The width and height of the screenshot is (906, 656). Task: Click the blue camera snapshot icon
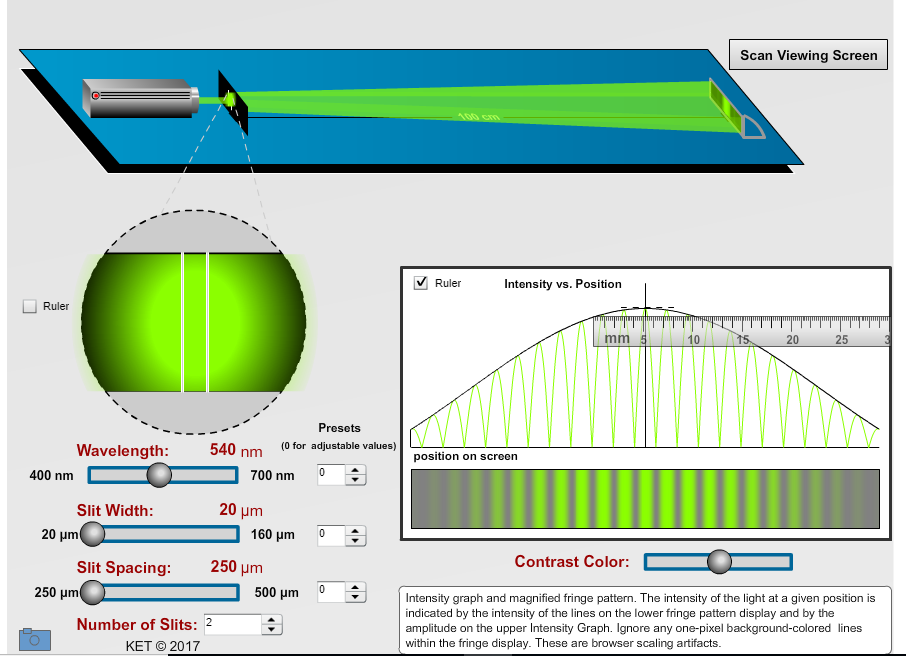click(x=36, y=638)
